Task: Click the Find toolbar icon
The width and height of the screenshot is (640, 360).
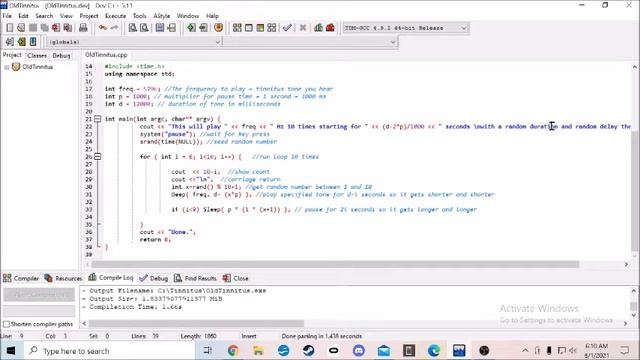Action: 133,28
